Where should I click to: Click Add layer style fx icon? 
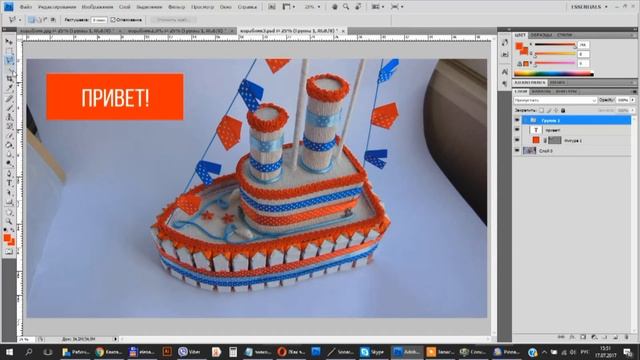pyautogui.click(x=572, y=337)
